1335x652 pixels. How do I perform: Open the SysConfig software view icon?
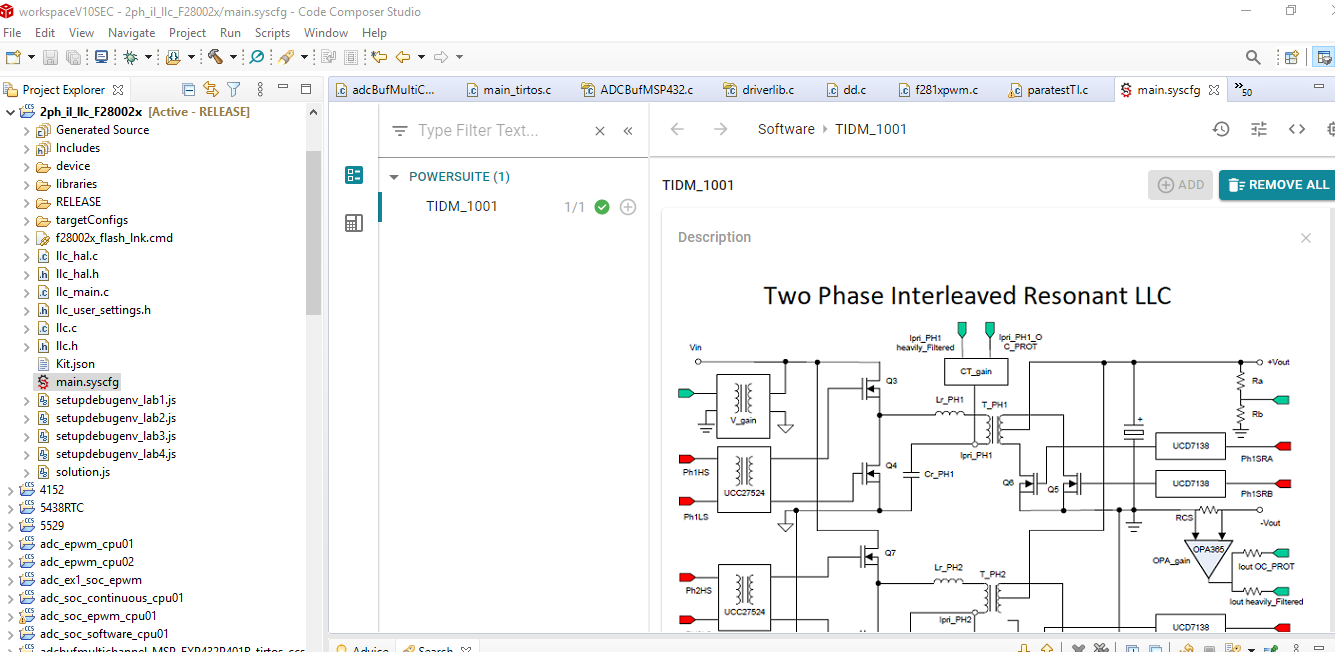point(353,175)
